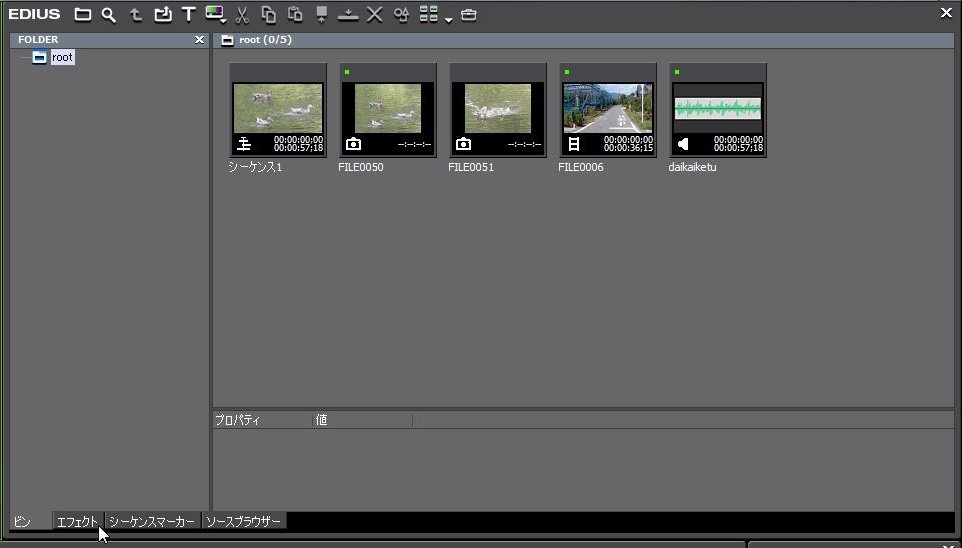Click the add clip import icon
This screenshot has width=962, height=548.
(x=162, y=15)
